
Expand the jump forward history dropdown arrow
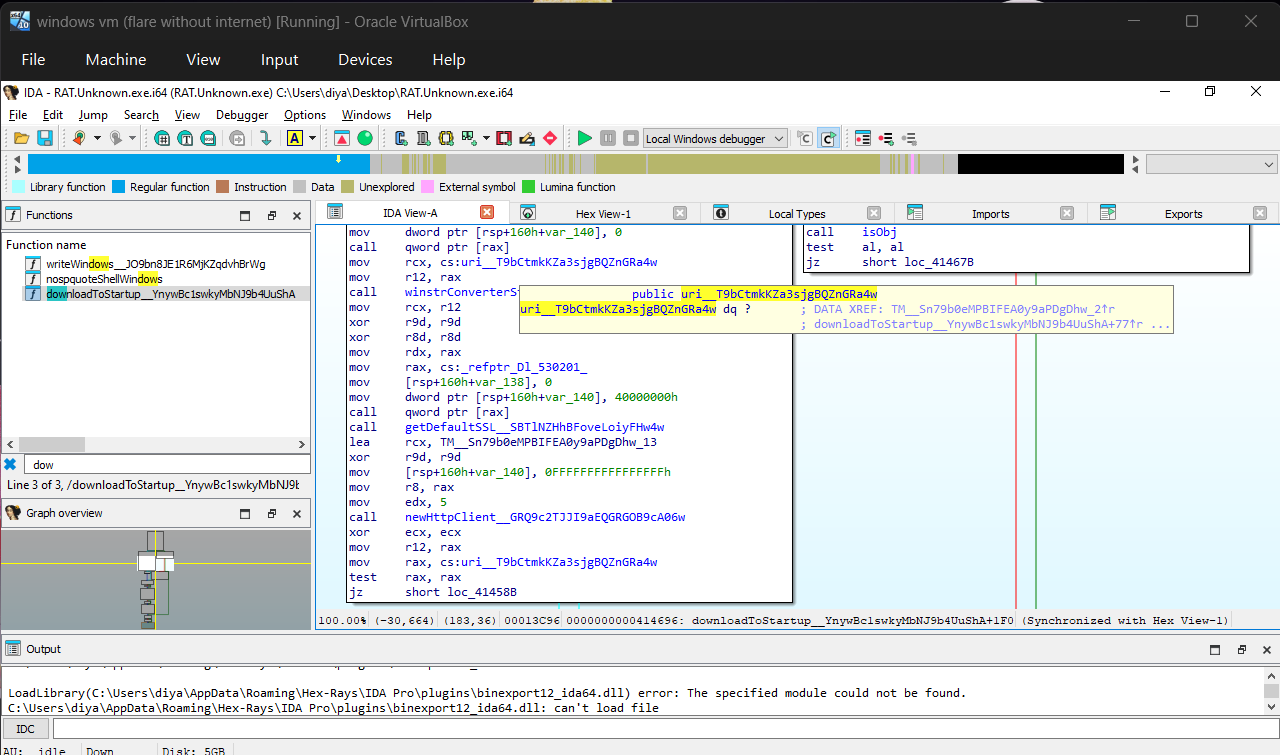point(134,138)
